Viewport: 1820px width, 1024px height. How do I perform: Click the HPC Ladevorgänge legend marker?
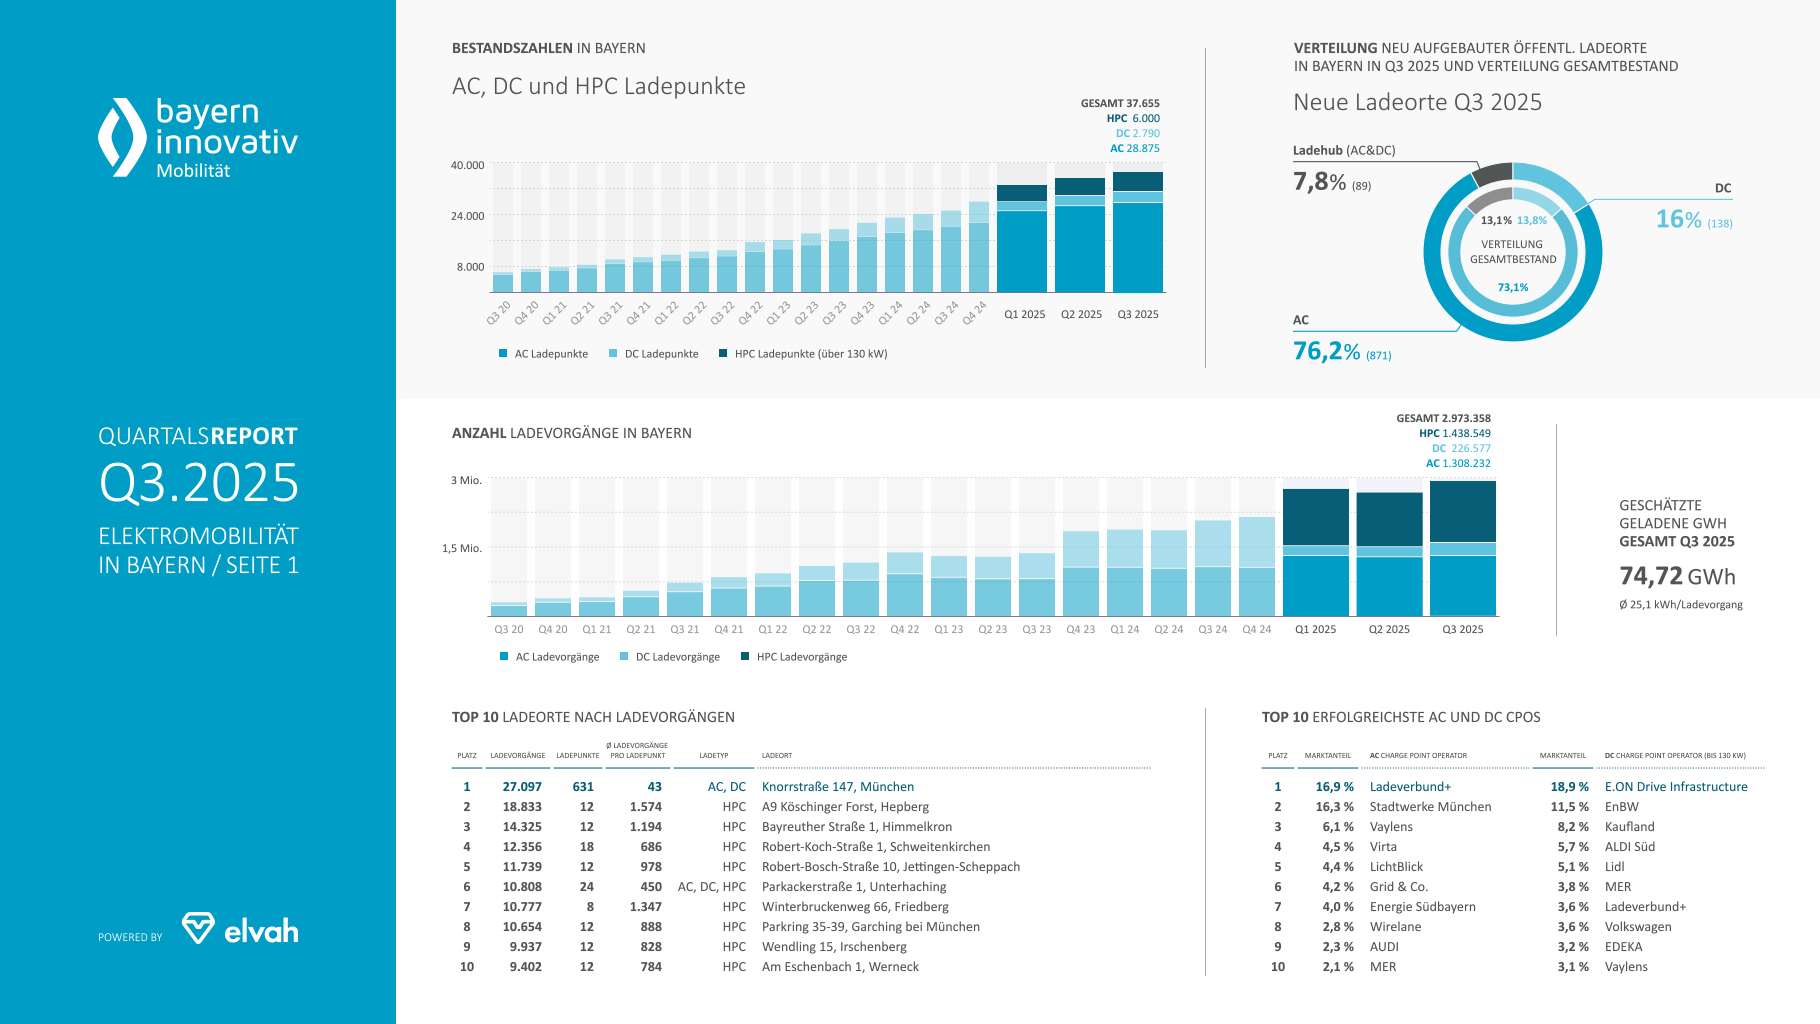pyautogui.click(x=745, y=656)
